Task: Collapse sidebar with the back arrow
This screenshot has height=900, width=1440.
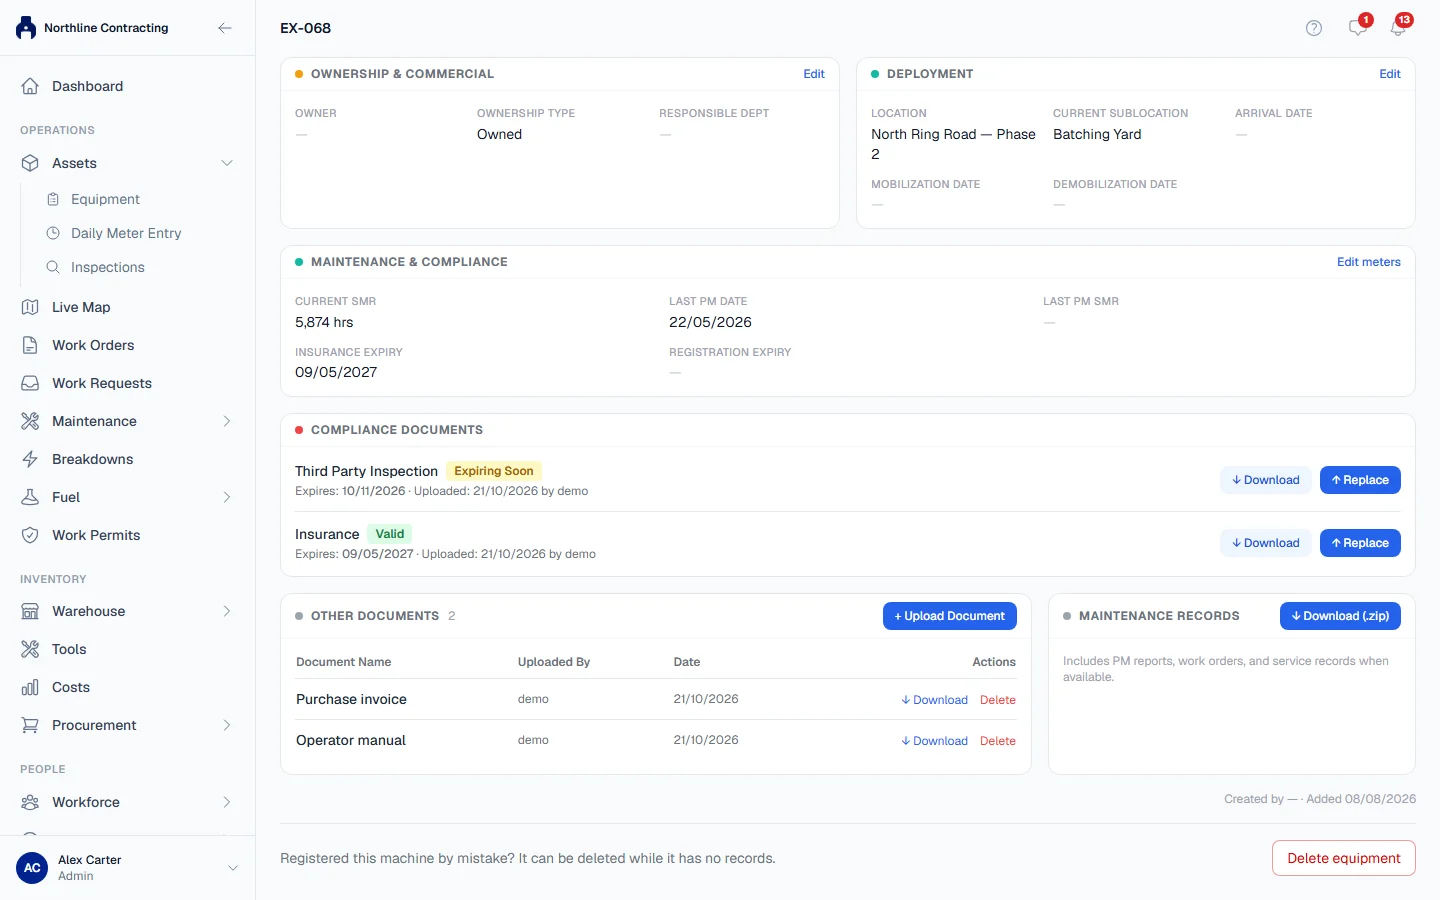Action: [x=225, y=28]
